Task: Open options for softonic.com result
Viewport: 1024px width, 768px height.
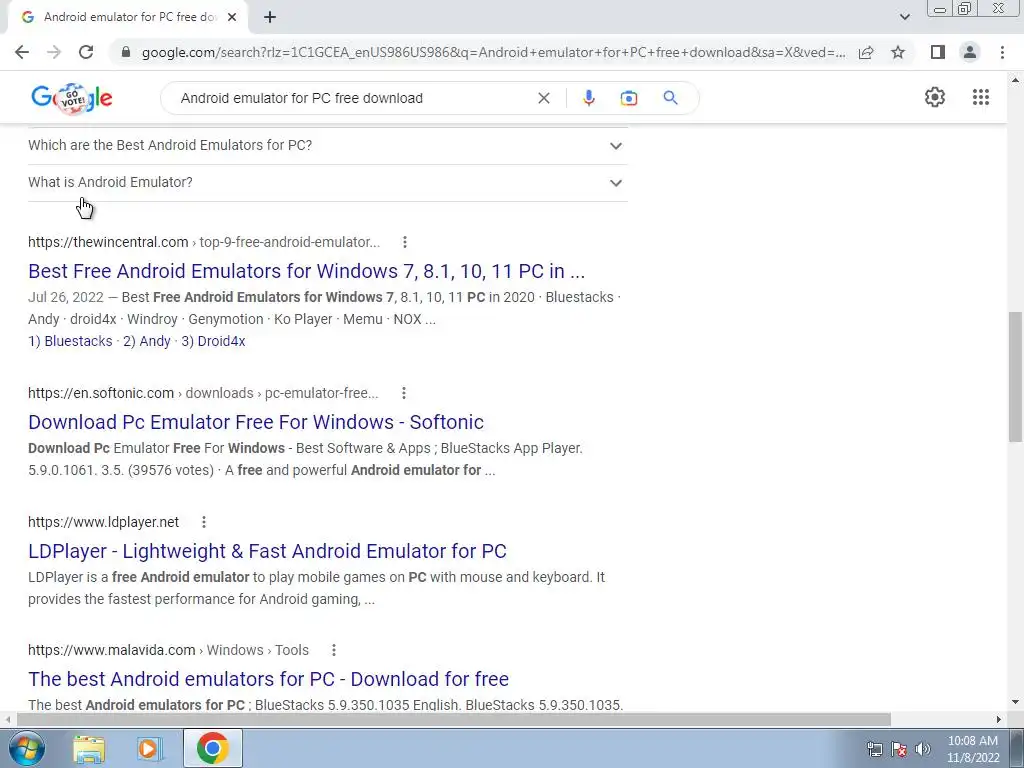Action: 404,393
